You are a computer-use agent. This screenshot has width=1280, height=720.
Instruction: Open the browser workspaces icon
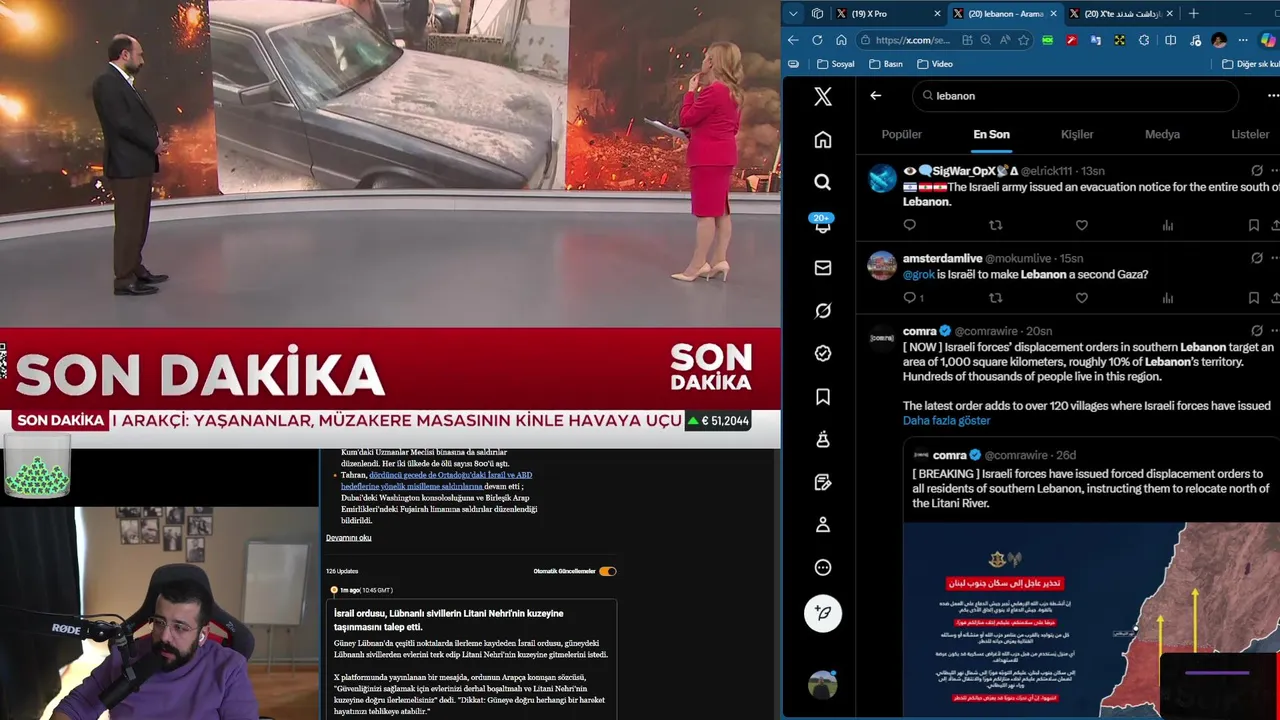tap(817, 14)
